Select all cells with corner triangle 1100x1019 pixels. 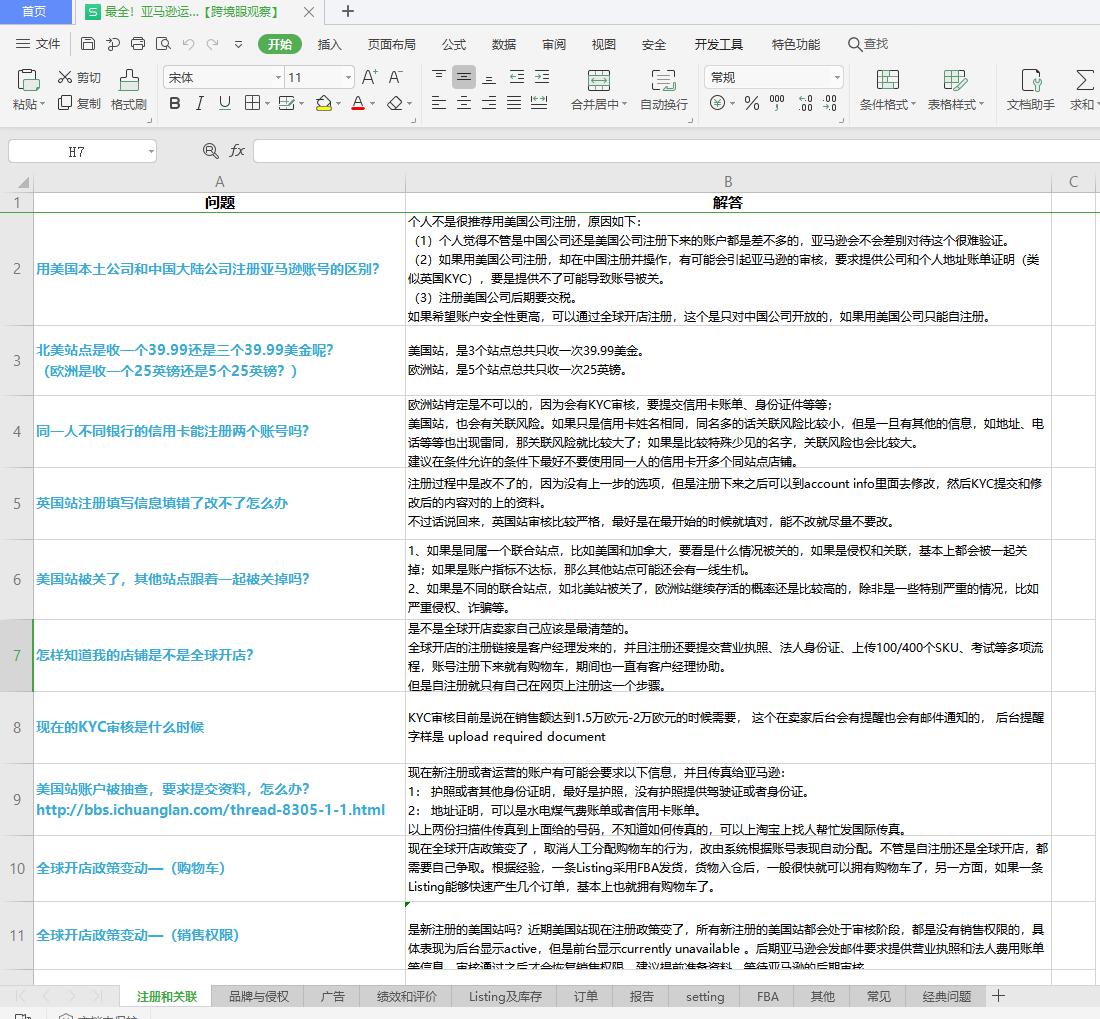23,182
